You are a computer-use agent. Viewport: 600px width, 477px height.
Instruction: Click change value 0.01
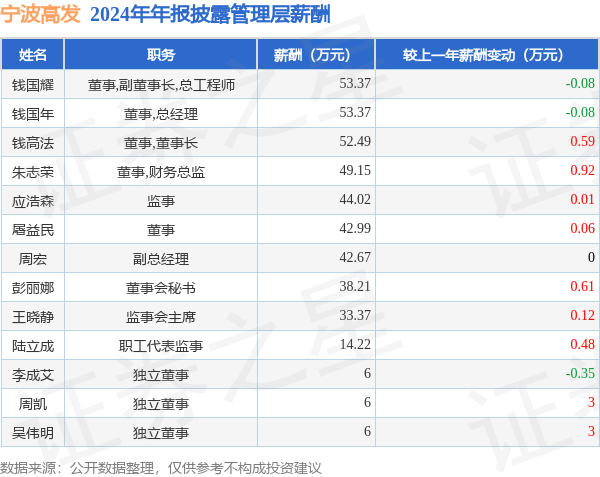(x=582, y=199)
